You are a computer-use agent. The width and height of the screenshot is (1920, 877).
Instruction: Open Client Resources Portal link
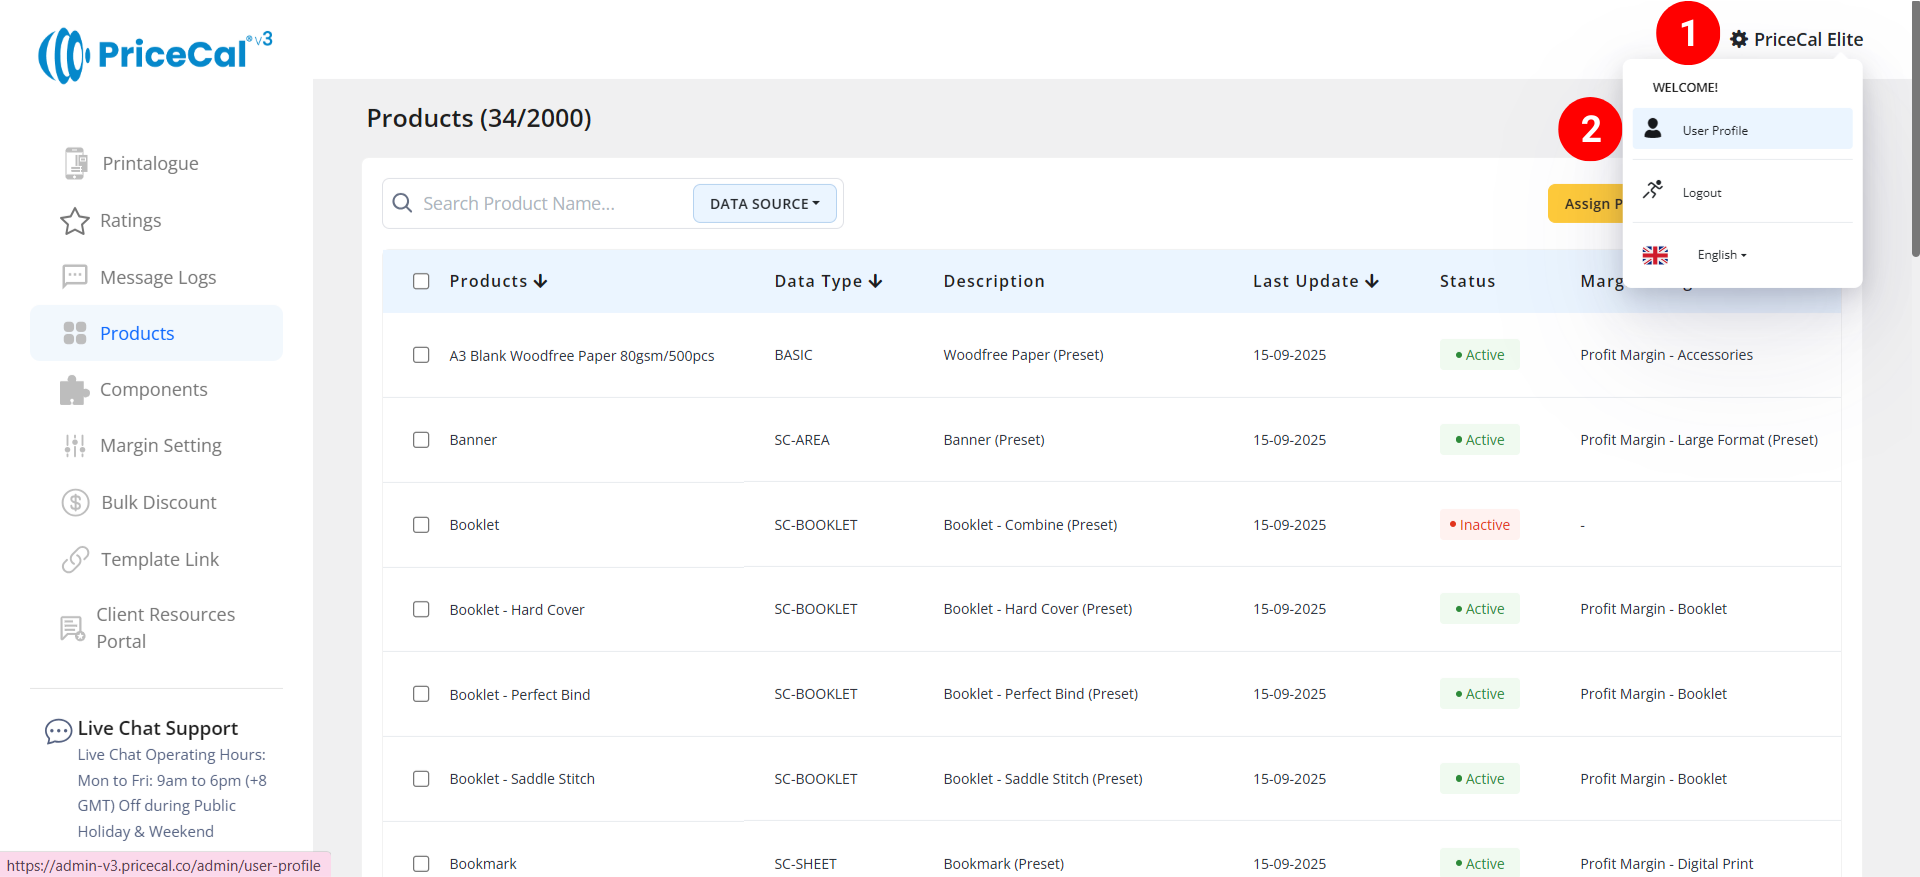tap(165, 628)
